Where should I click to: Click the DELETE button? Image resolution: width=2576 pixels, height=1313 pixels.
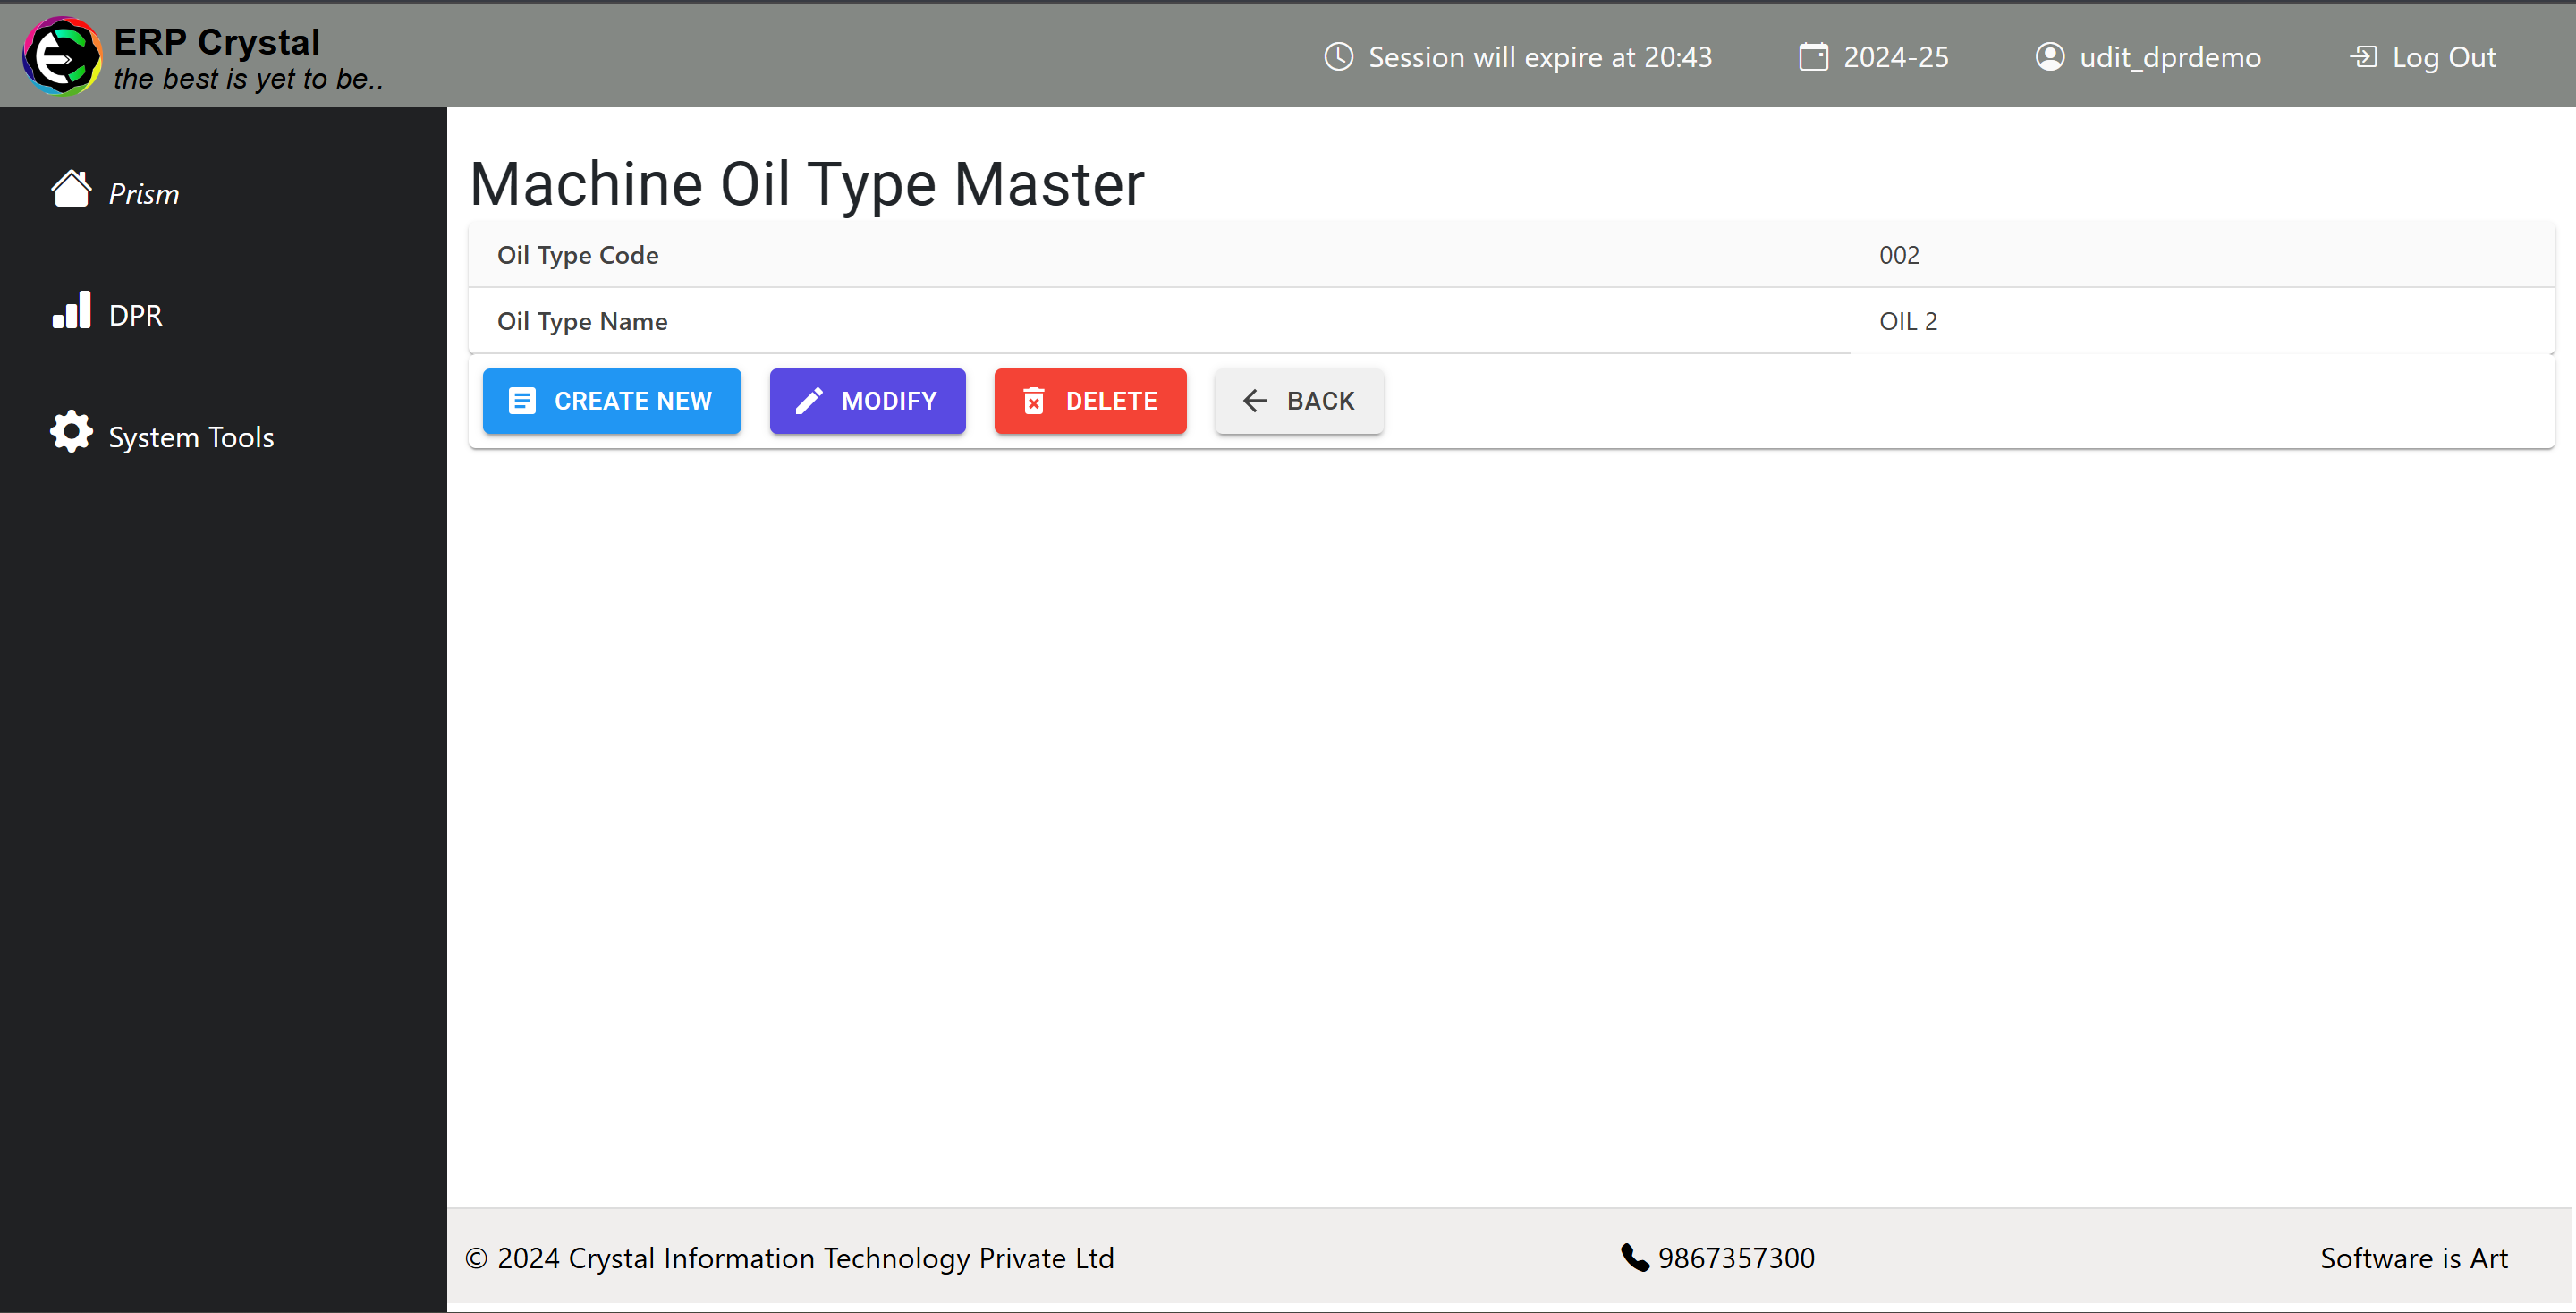click(1089, 401)
